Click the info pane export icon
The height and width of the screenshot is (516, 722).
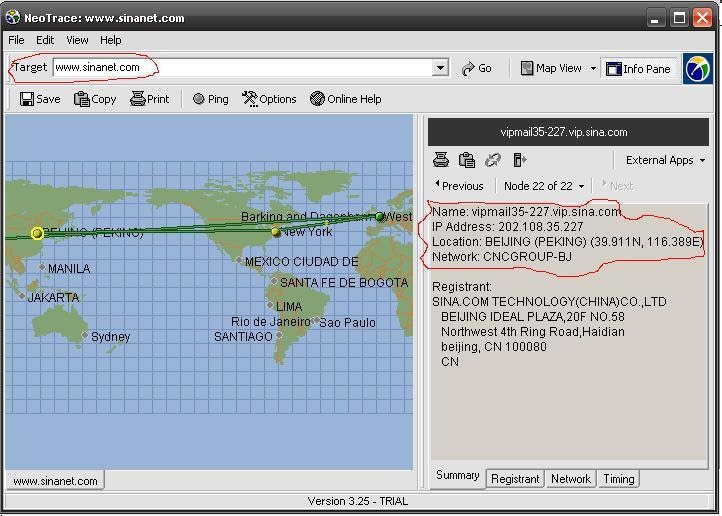click(x=519, y=160)
